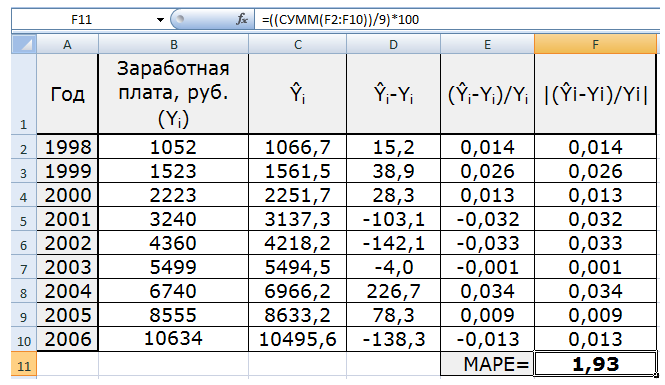665x385 pixels.
Task: Click the difference cell 226,7
Action: [x=394, y=291]
